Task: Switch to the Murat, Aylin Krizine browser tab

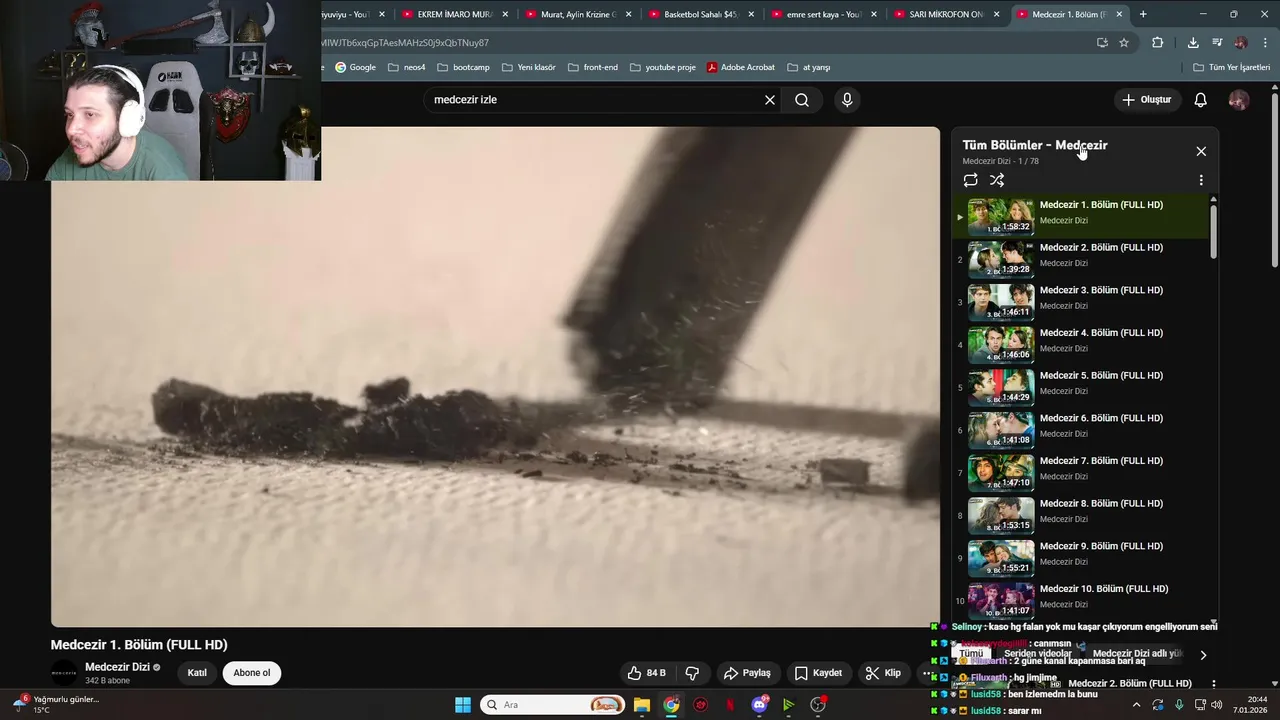Action: [x=578, y=14]
